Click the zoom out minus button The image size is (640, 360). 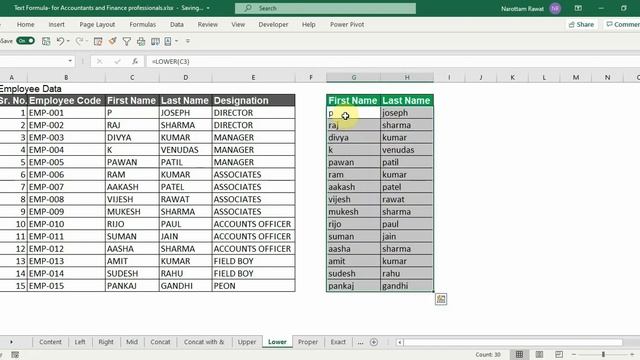coord(574,355)
